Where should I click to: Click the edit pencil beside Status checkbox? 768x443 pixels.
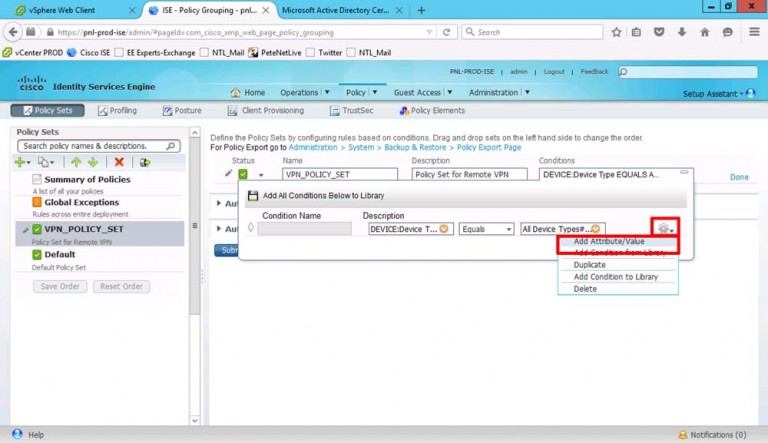point(228,173)
